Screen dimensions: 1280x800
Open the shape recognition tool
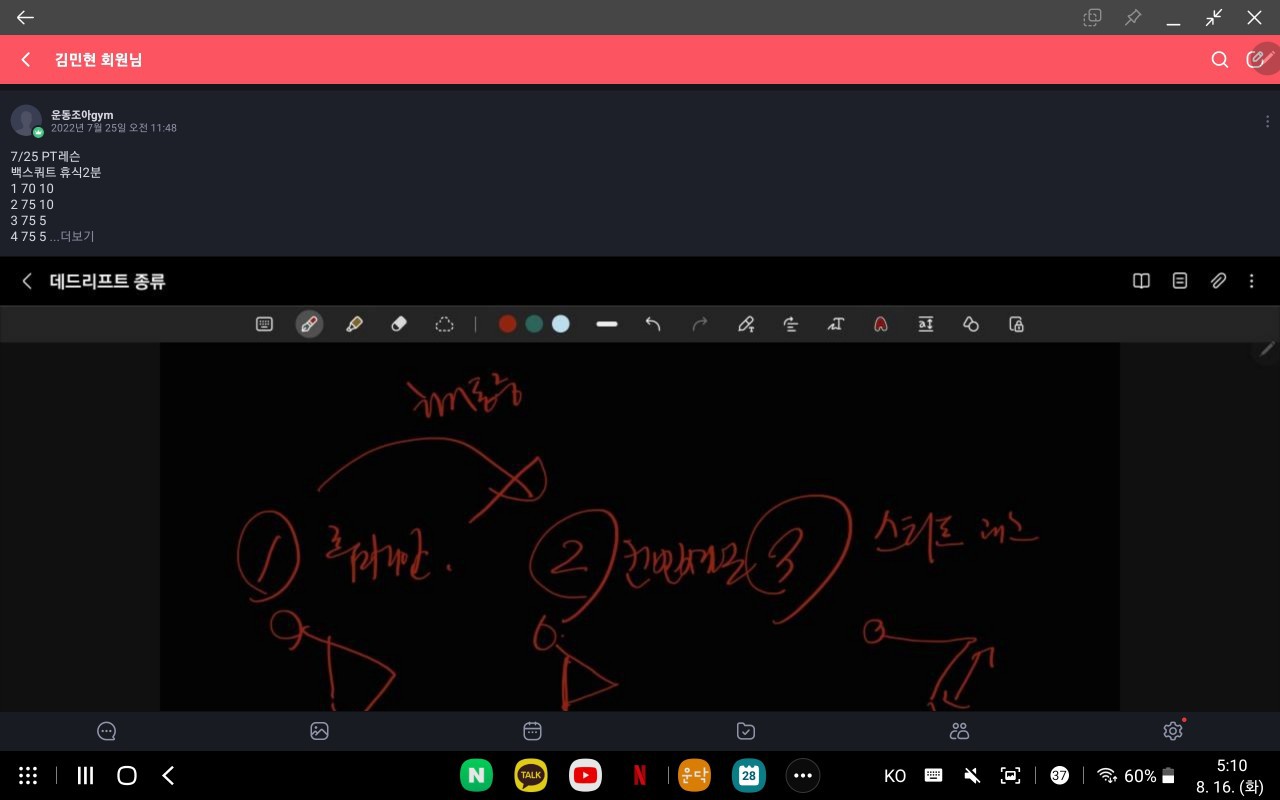click(x=970, y=324)
